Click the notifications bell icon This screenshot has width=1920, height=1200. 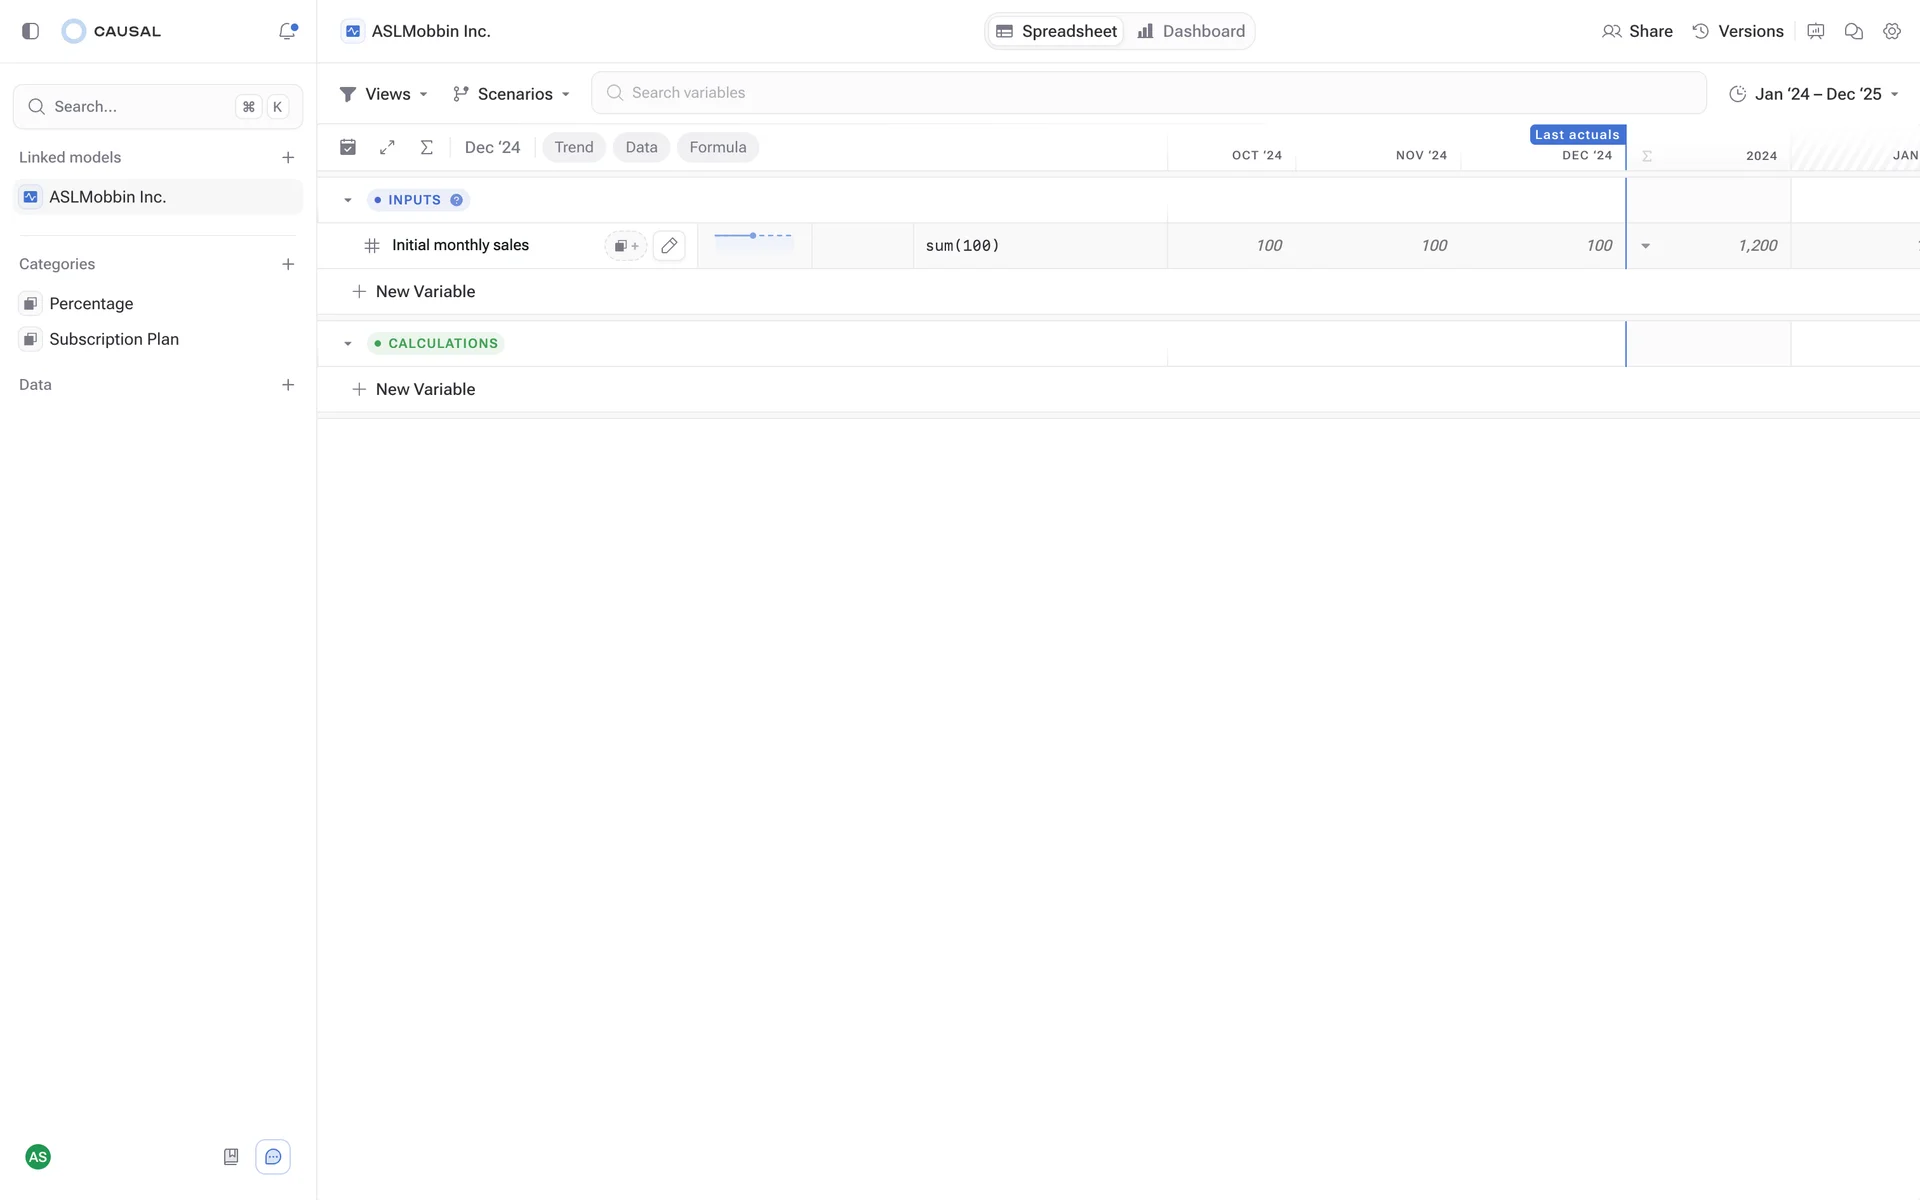point(287,31)
